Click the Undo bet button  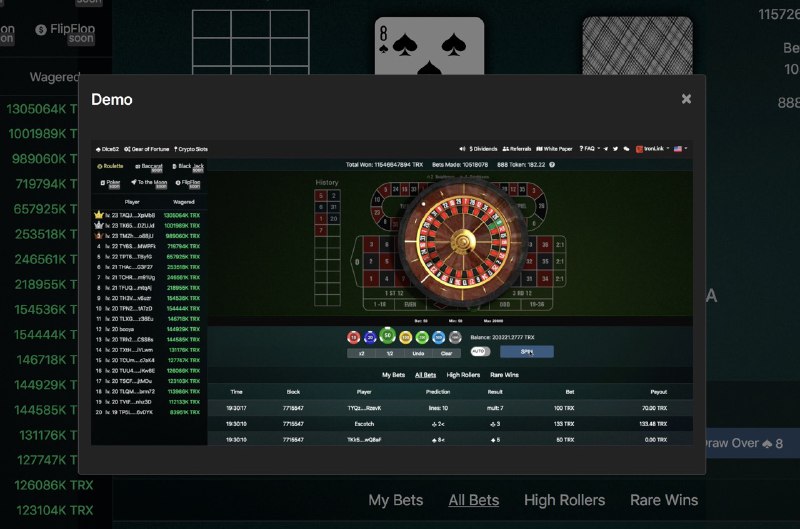point(418,354)
